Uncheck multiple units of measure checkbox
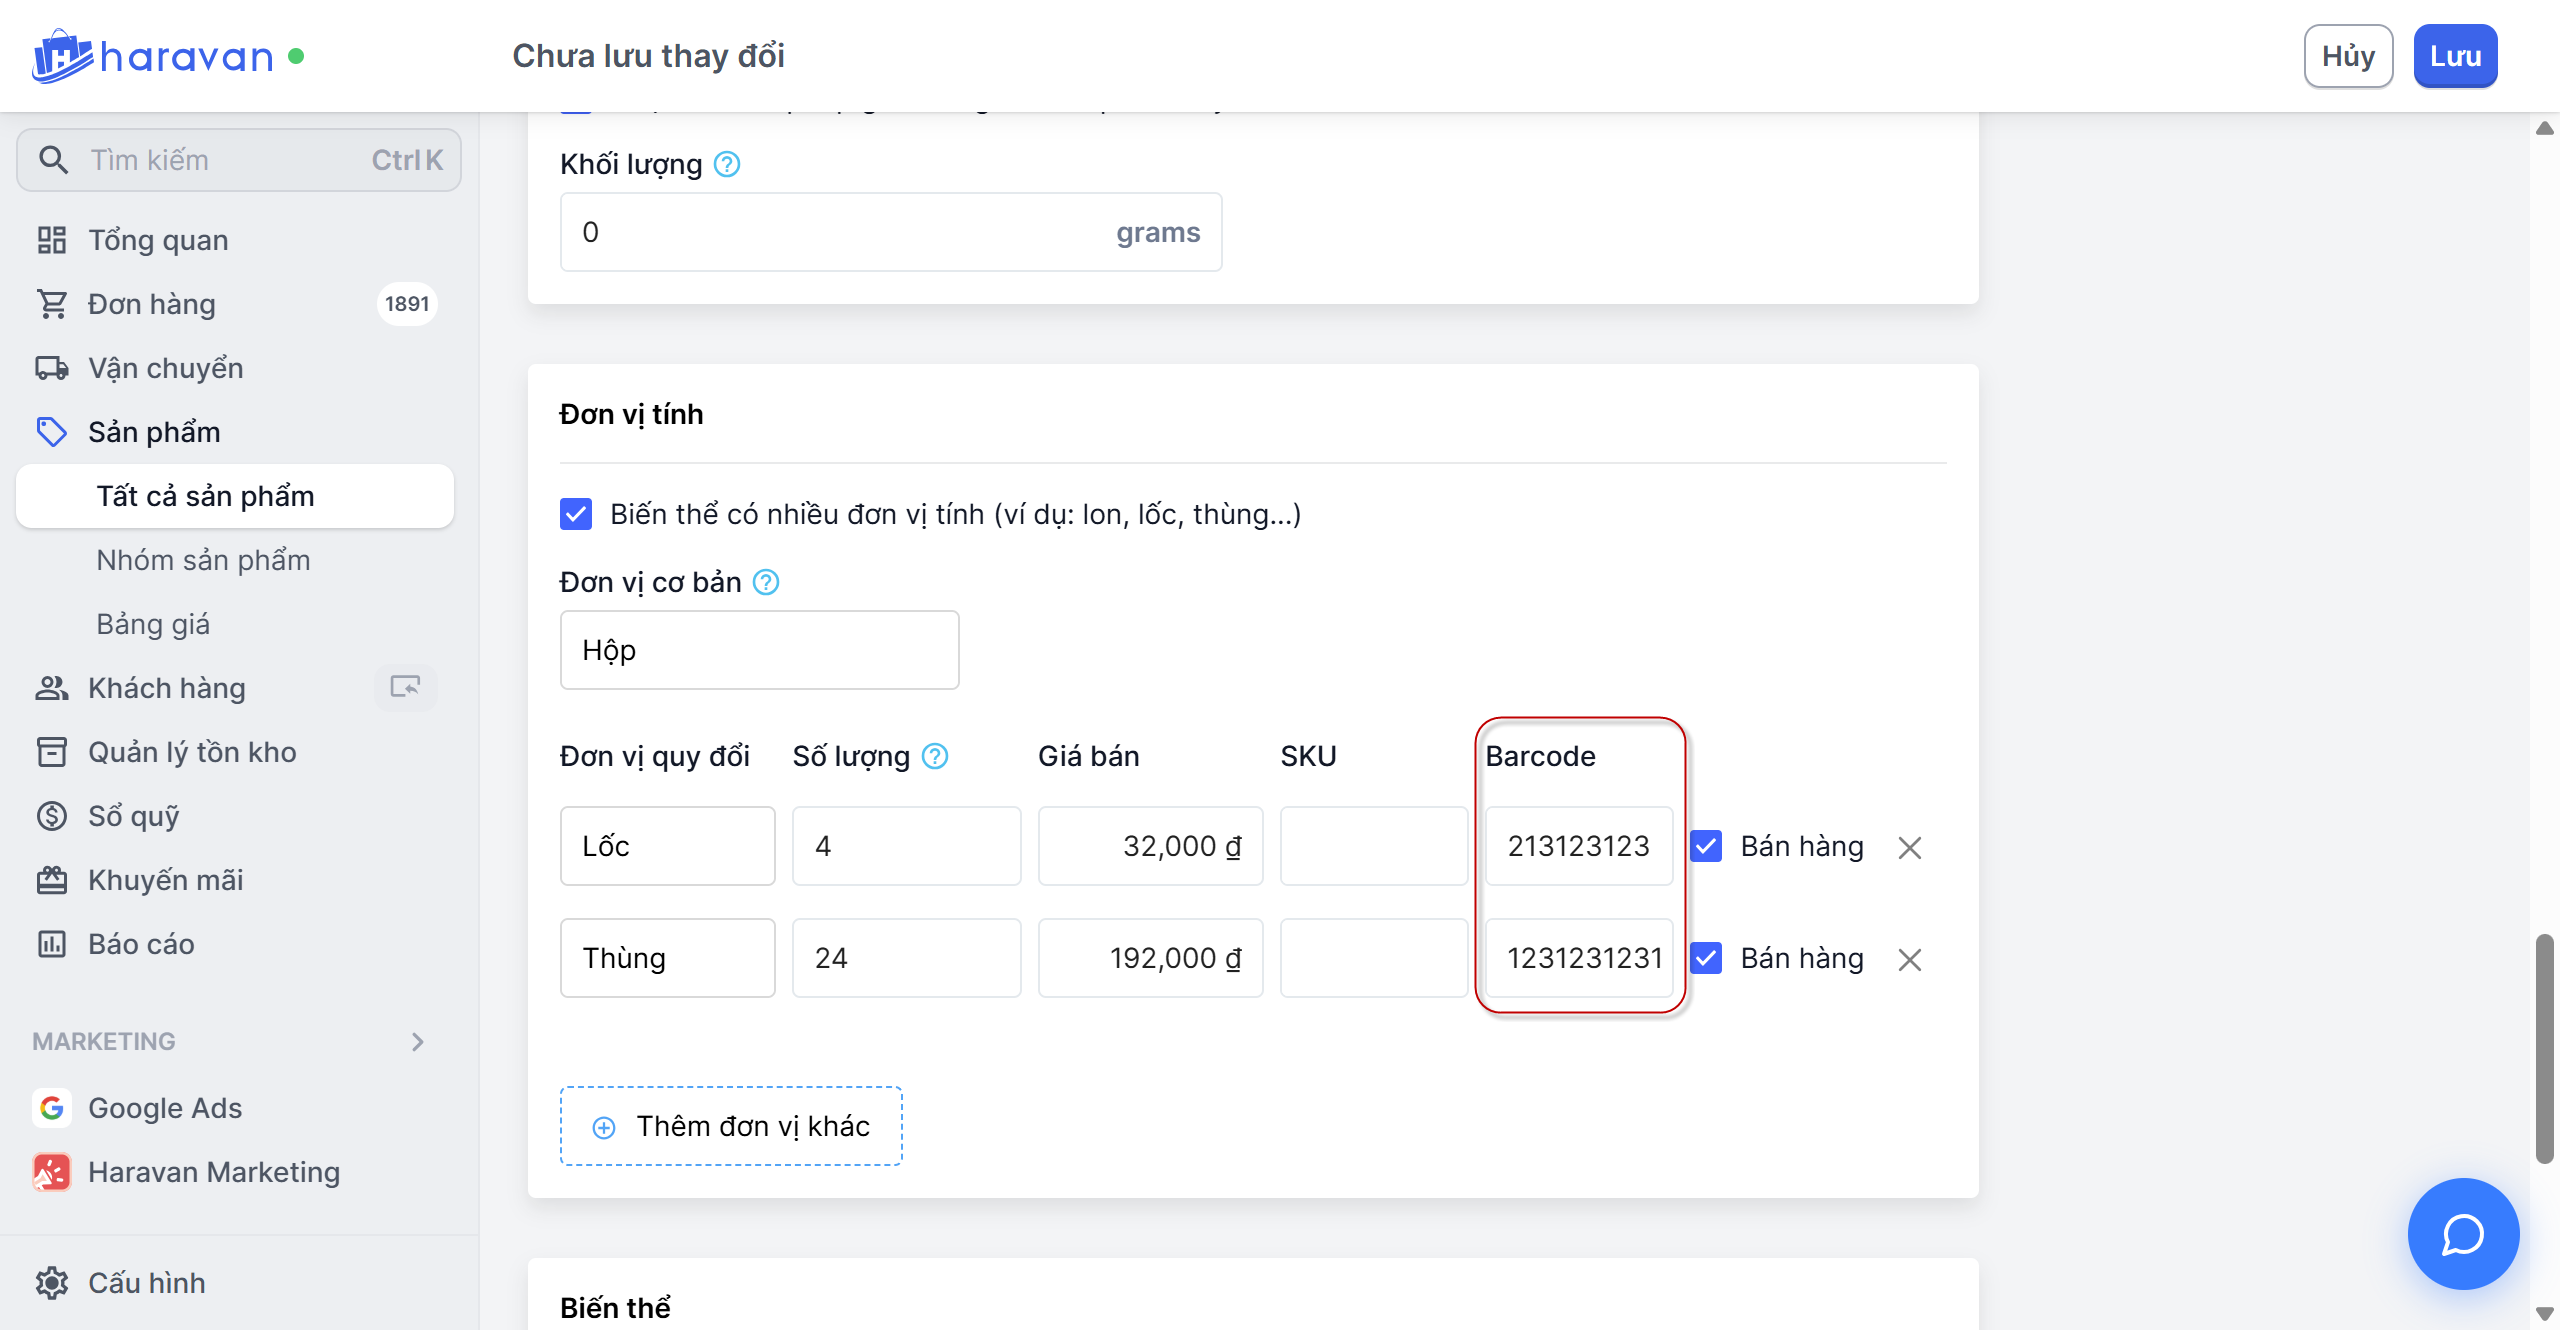Screen dimensions: 2560x1330 pos(576,514)
